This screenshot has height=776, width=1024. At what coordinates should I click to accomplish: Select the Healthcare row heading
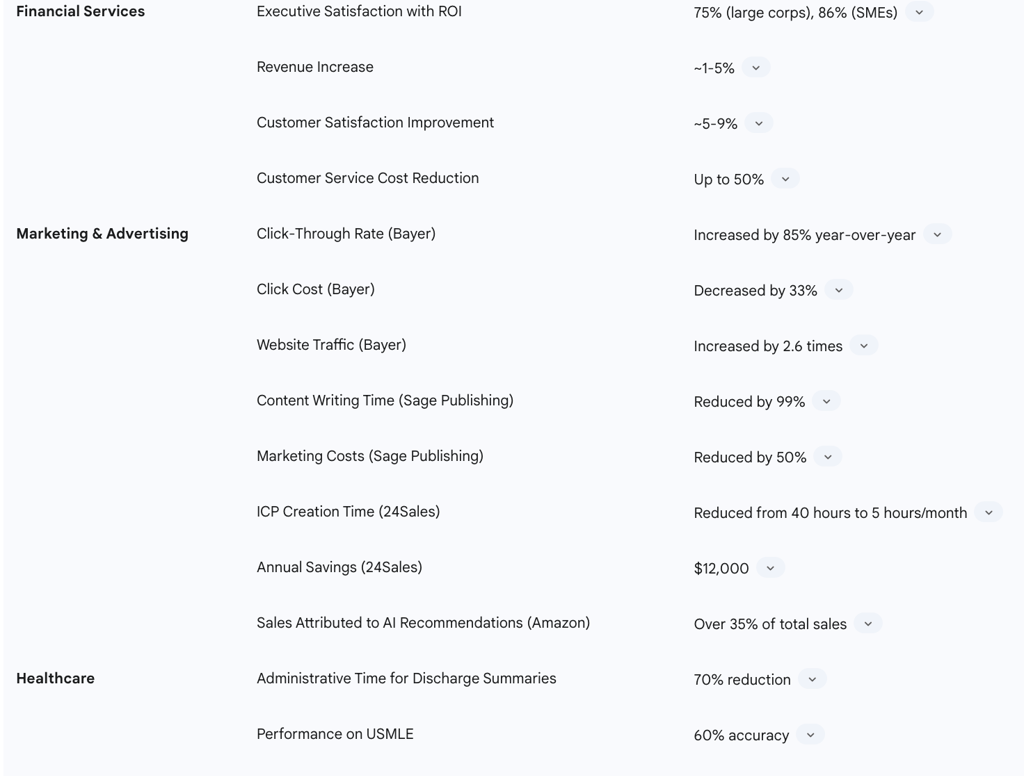click(56, 678)
